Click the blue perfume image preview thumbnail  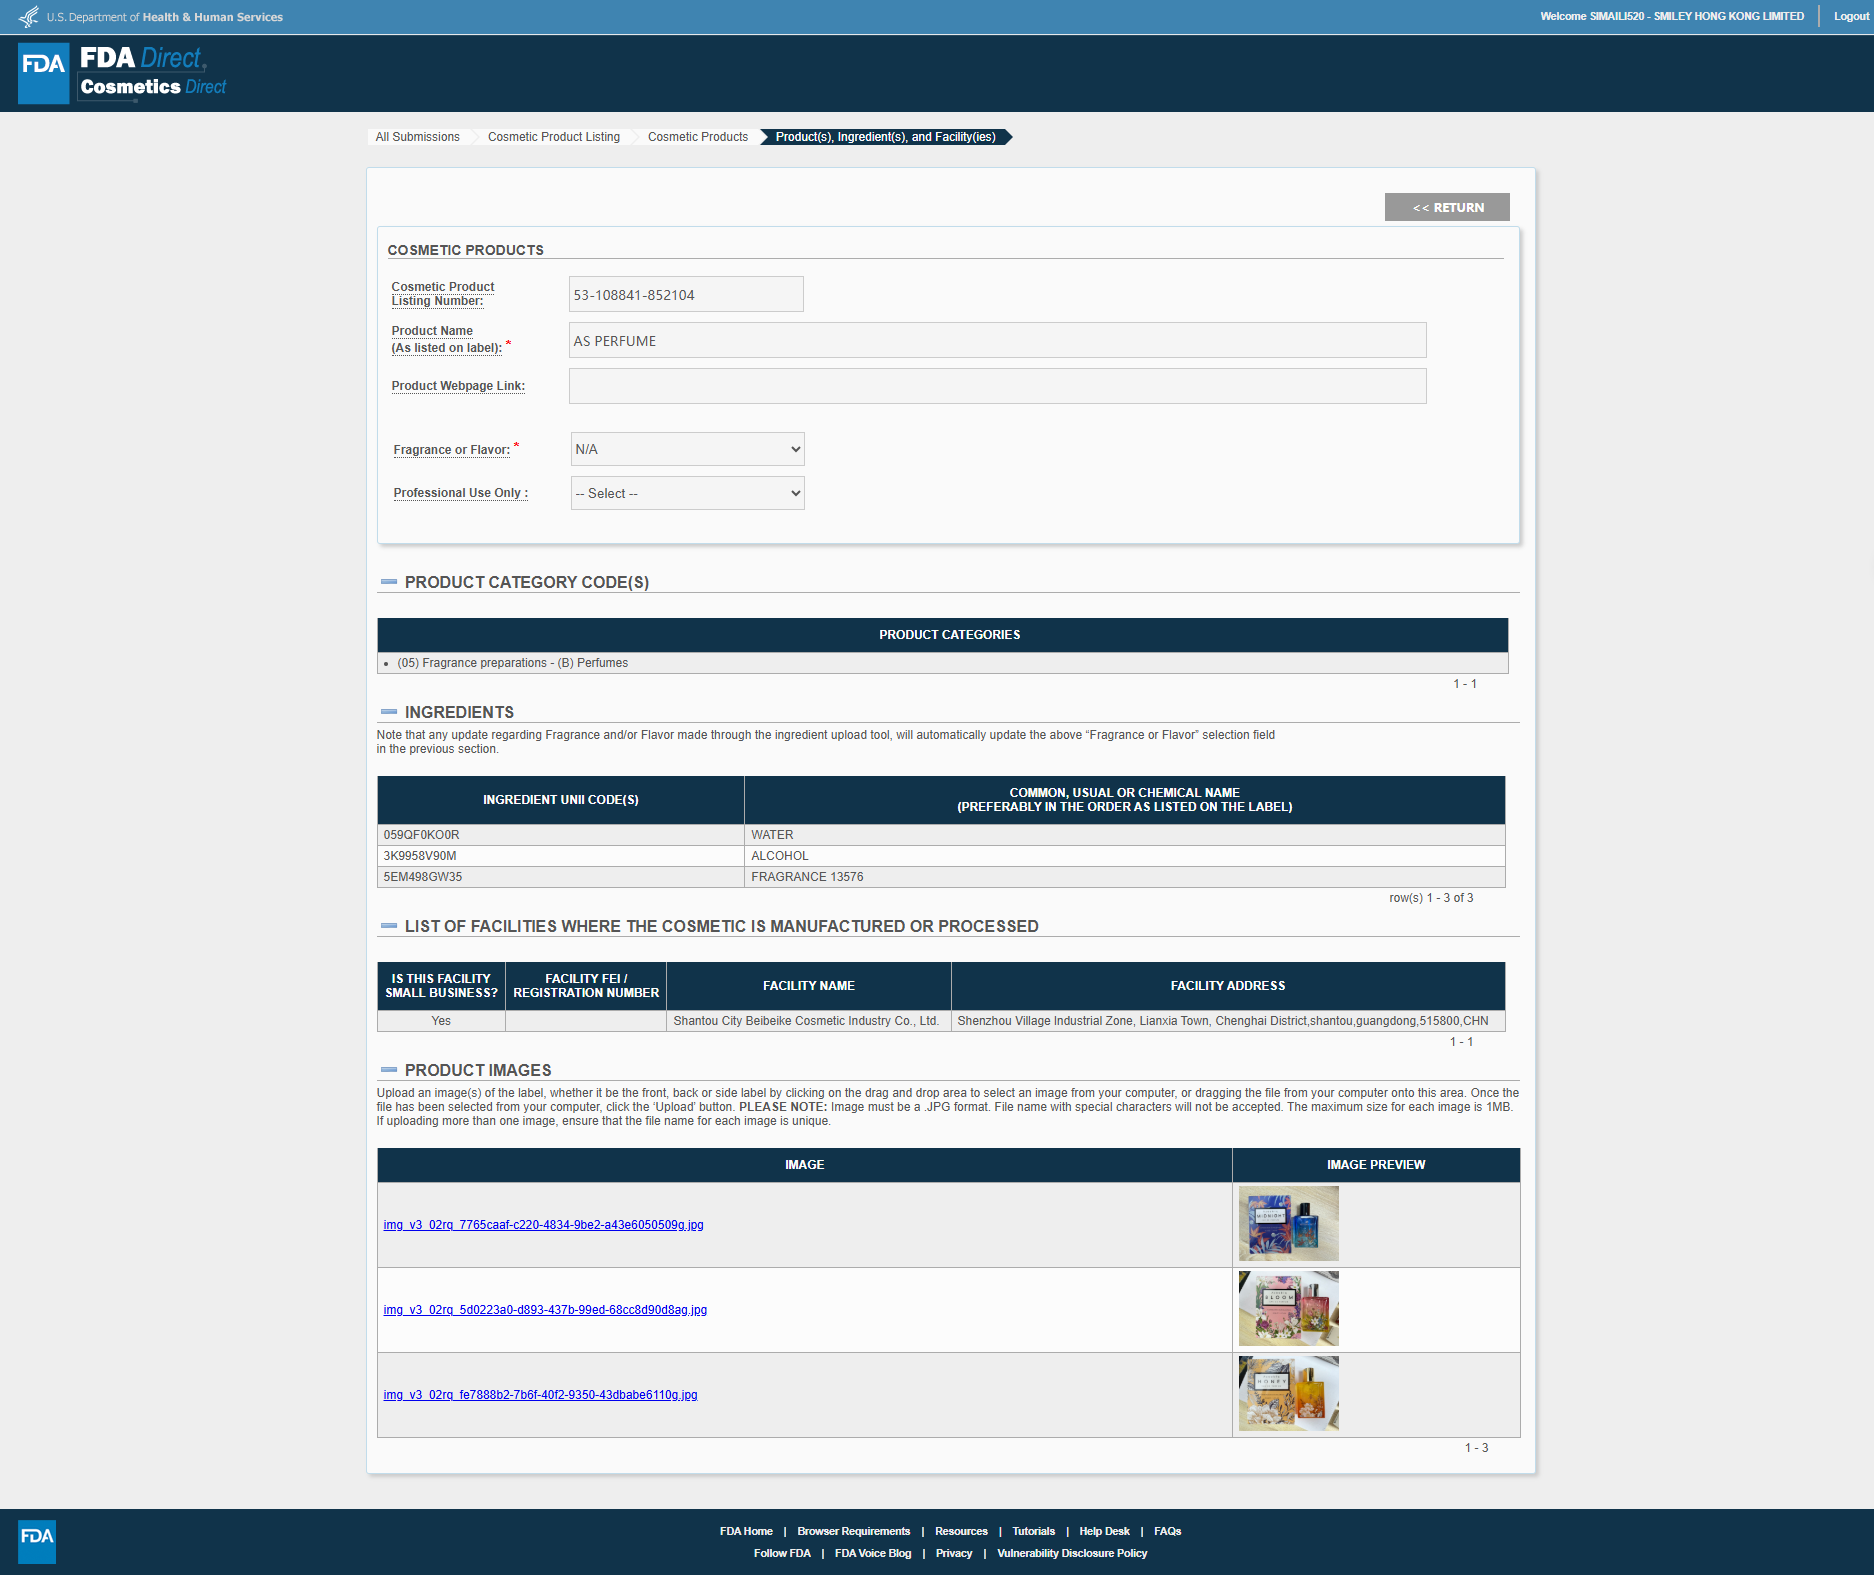coord(1288,1224)
